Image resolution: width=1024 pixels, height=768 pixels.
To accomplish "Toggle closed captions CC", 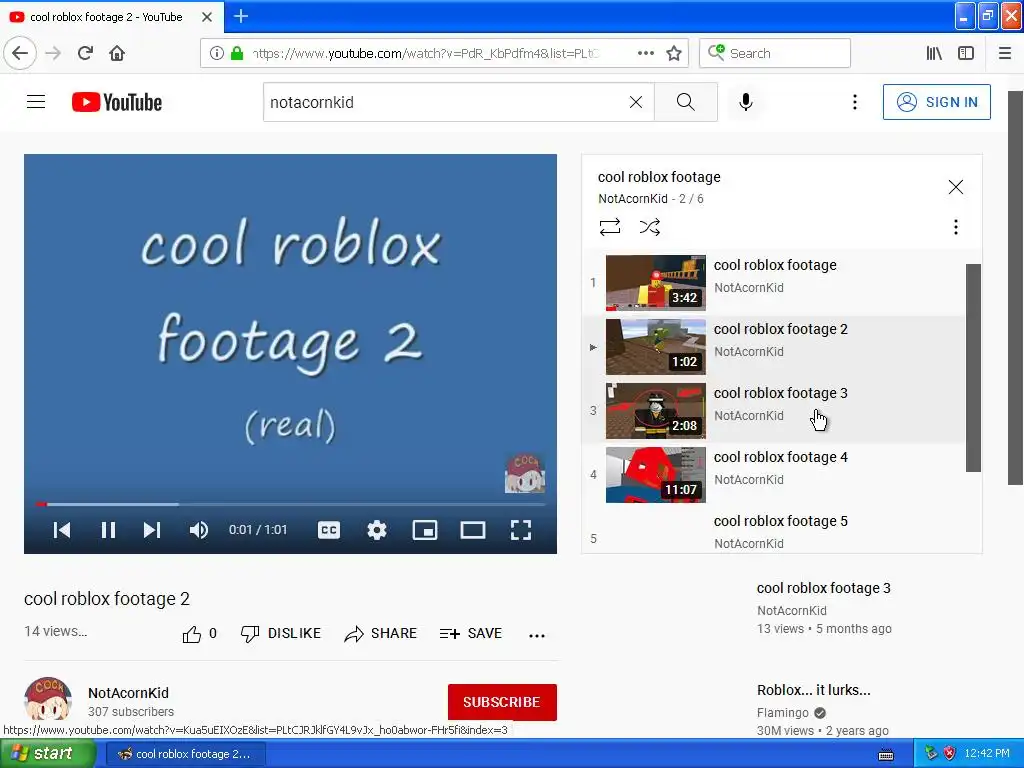I will (x=328, y=530).
